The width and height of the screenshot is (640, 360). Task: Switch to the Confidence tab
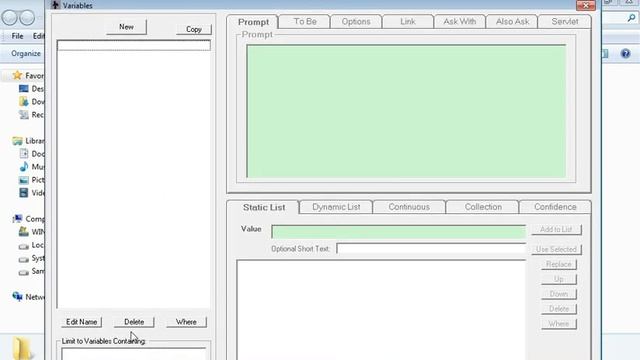click(x=555, y=207)
